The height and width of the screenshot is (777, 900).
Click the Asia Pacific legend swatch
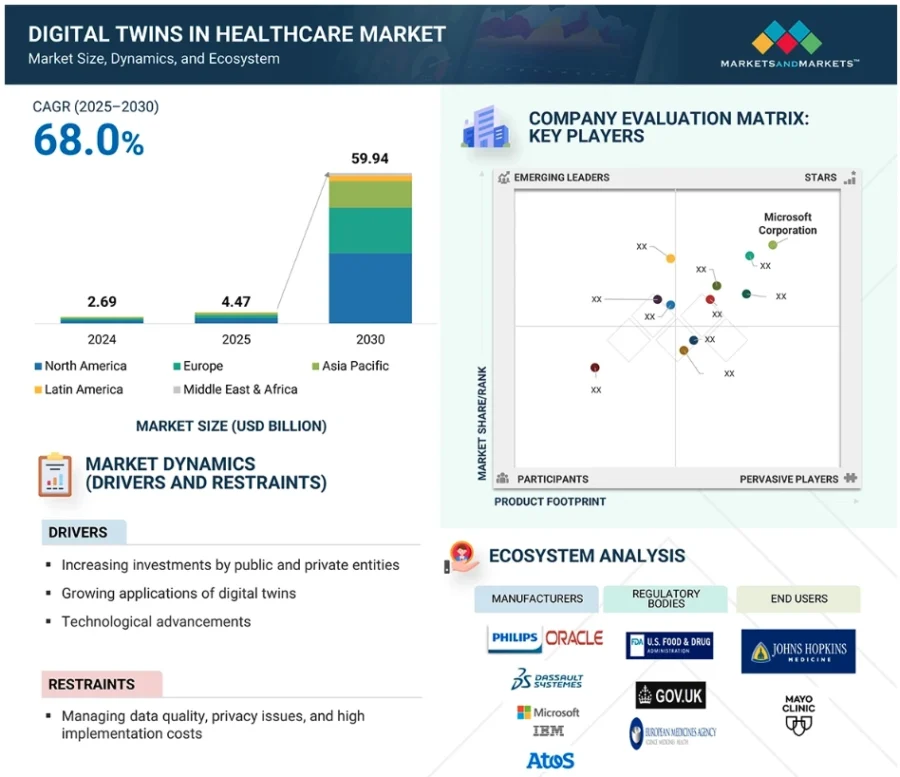pyautogui.click(x=315, y=366)
